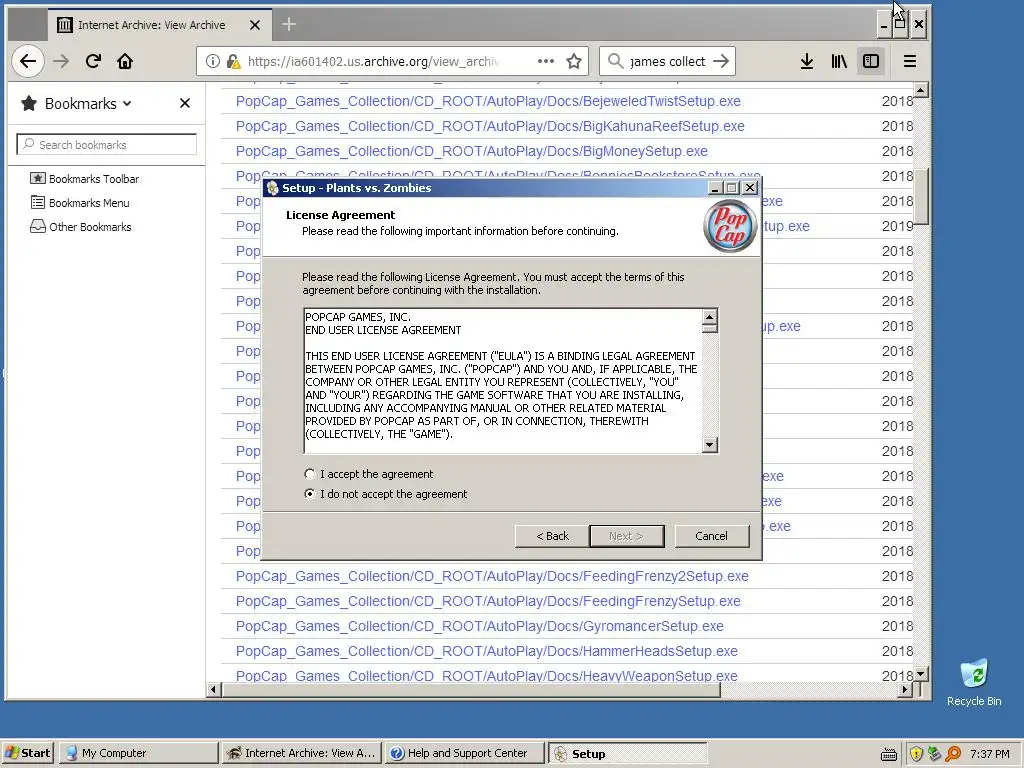The height and width of the screenshot is (768, 1024).
Task: Switch to My Computer taskbar item
Action: tap(138, 753)
